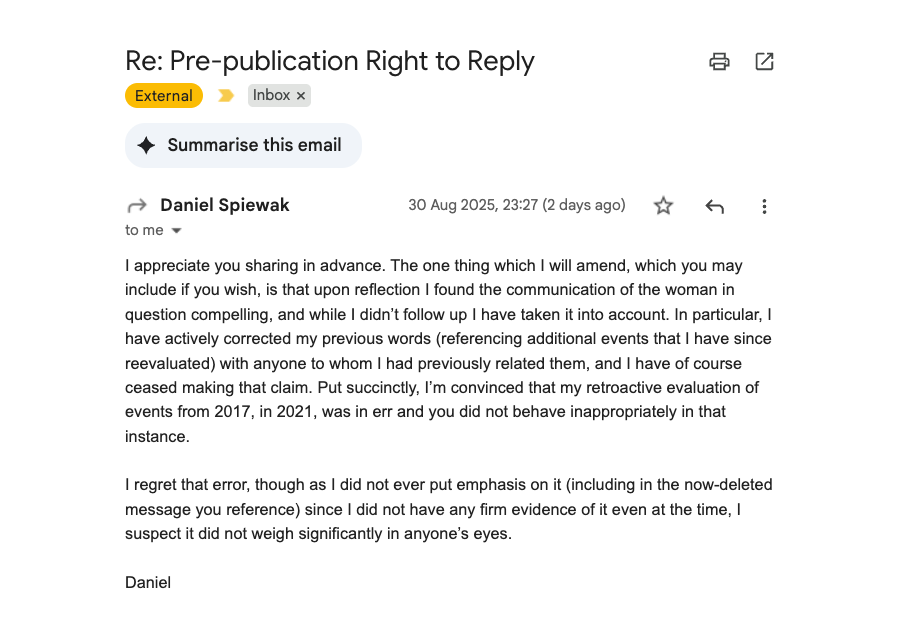
Task: Open the three-dot More options menu
Action: pyautogui.click(x=764, y=206)
